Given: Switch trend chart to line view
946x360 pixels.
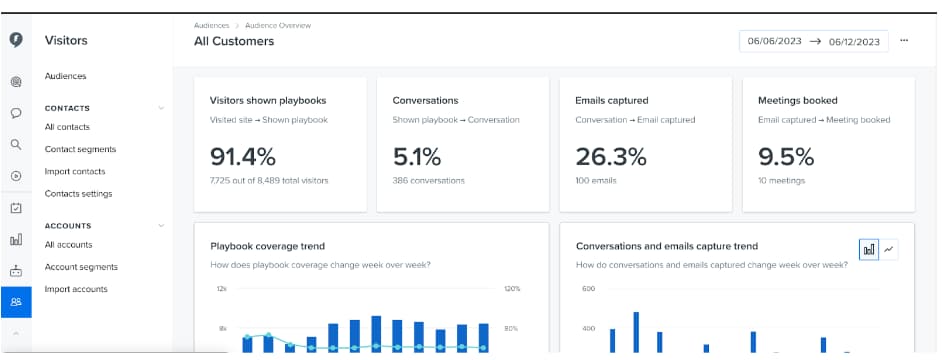Looking at the screenshot, I should pos(889,249).
